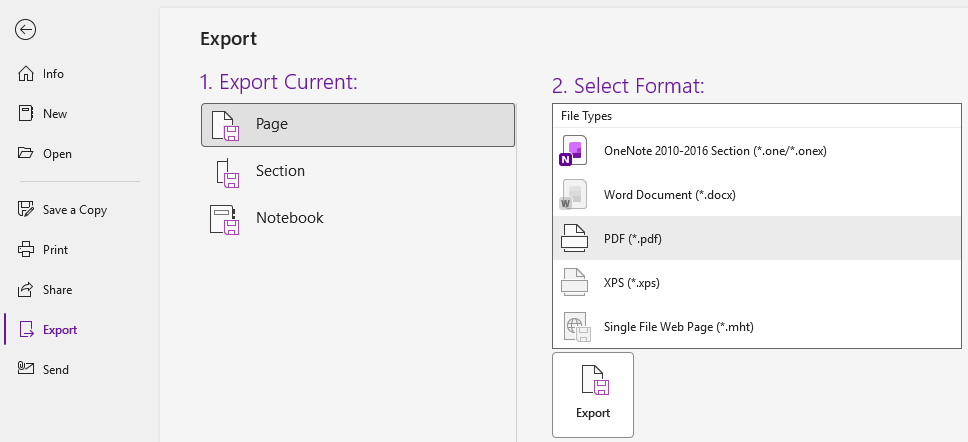968x442 pixels.
Task: Click the Word document file icon
Action: (x=572, y=195)
